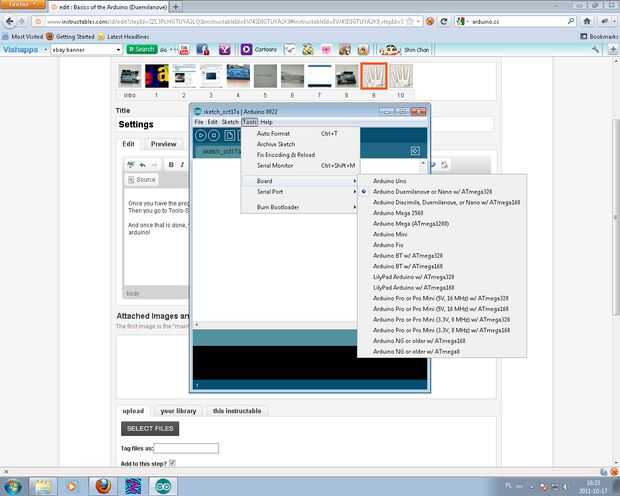Reload the page in Firefox
The image size is (620, 496).
click(x=444, y=21)
